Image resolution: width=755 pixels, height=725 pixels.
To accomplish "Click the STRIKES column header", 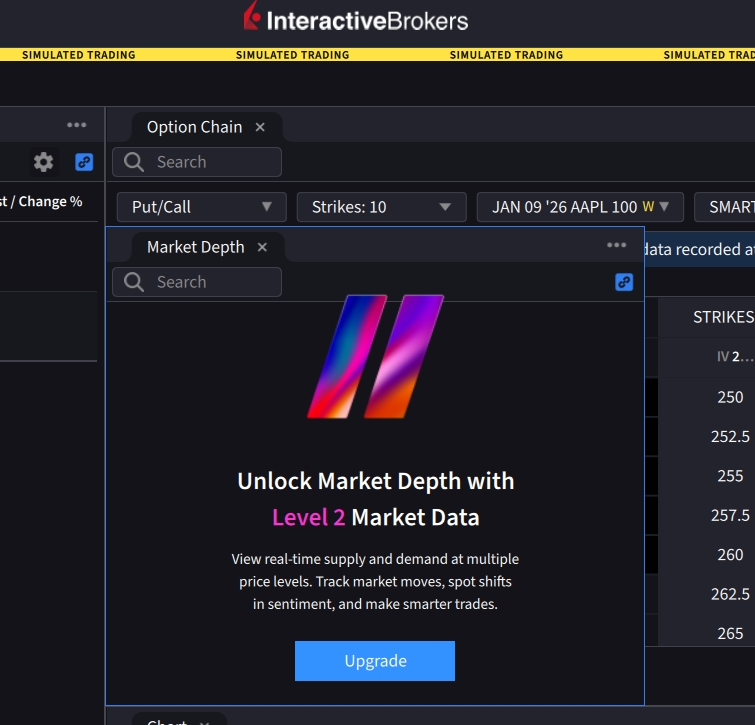I will tap(723, 317).
